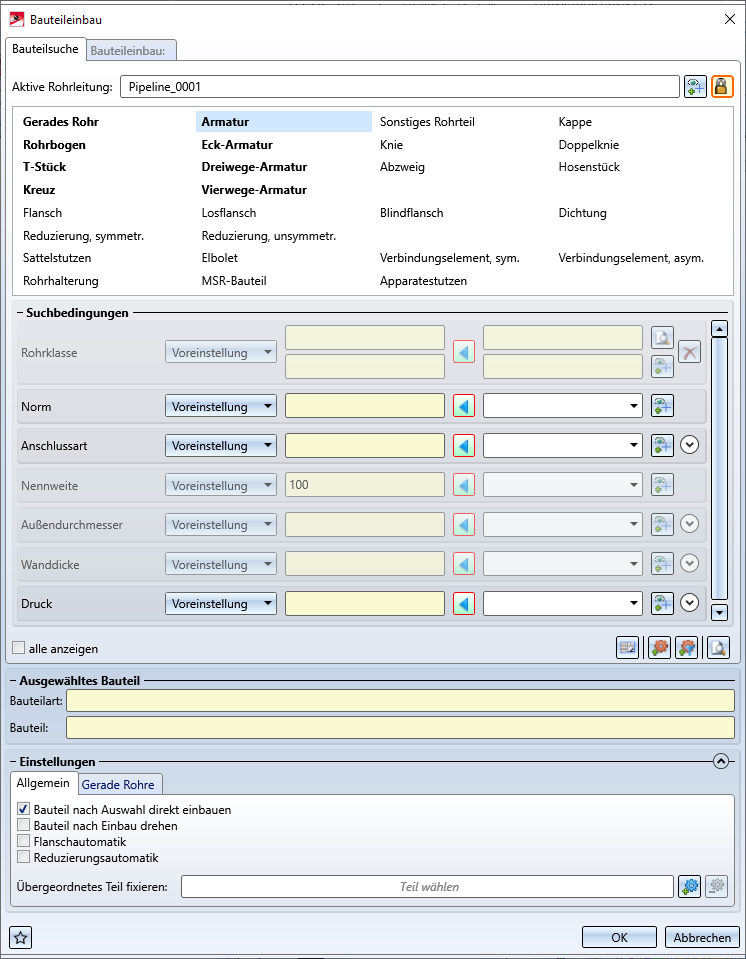Click the search icon in Rohrklasse row

(662, 337)
